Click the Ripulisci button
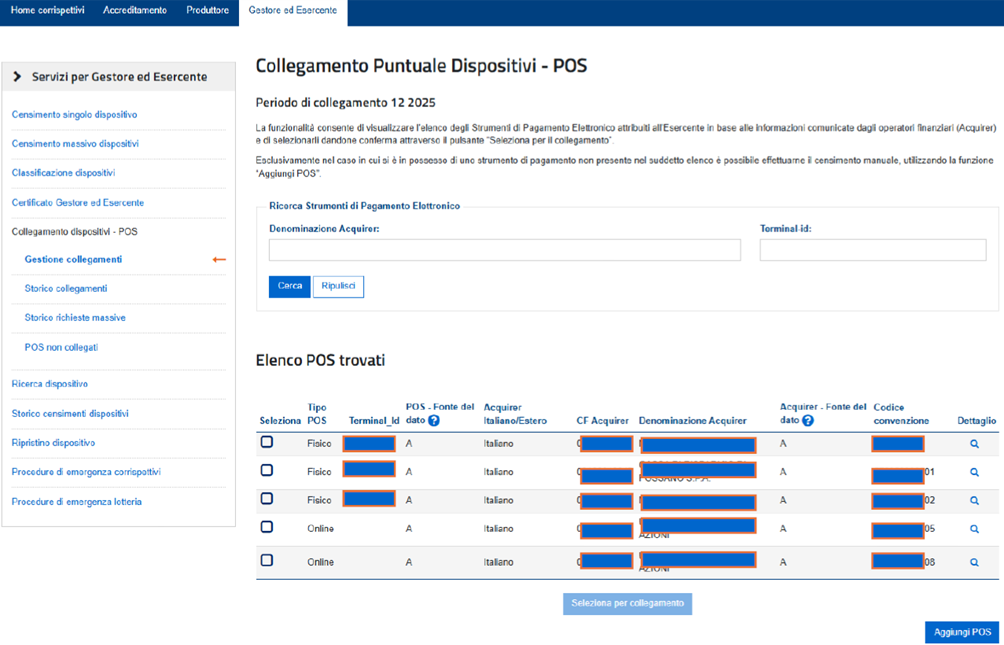Viewport: 1004px width, 645px height. pyautogui.click(x=338, y=286)
